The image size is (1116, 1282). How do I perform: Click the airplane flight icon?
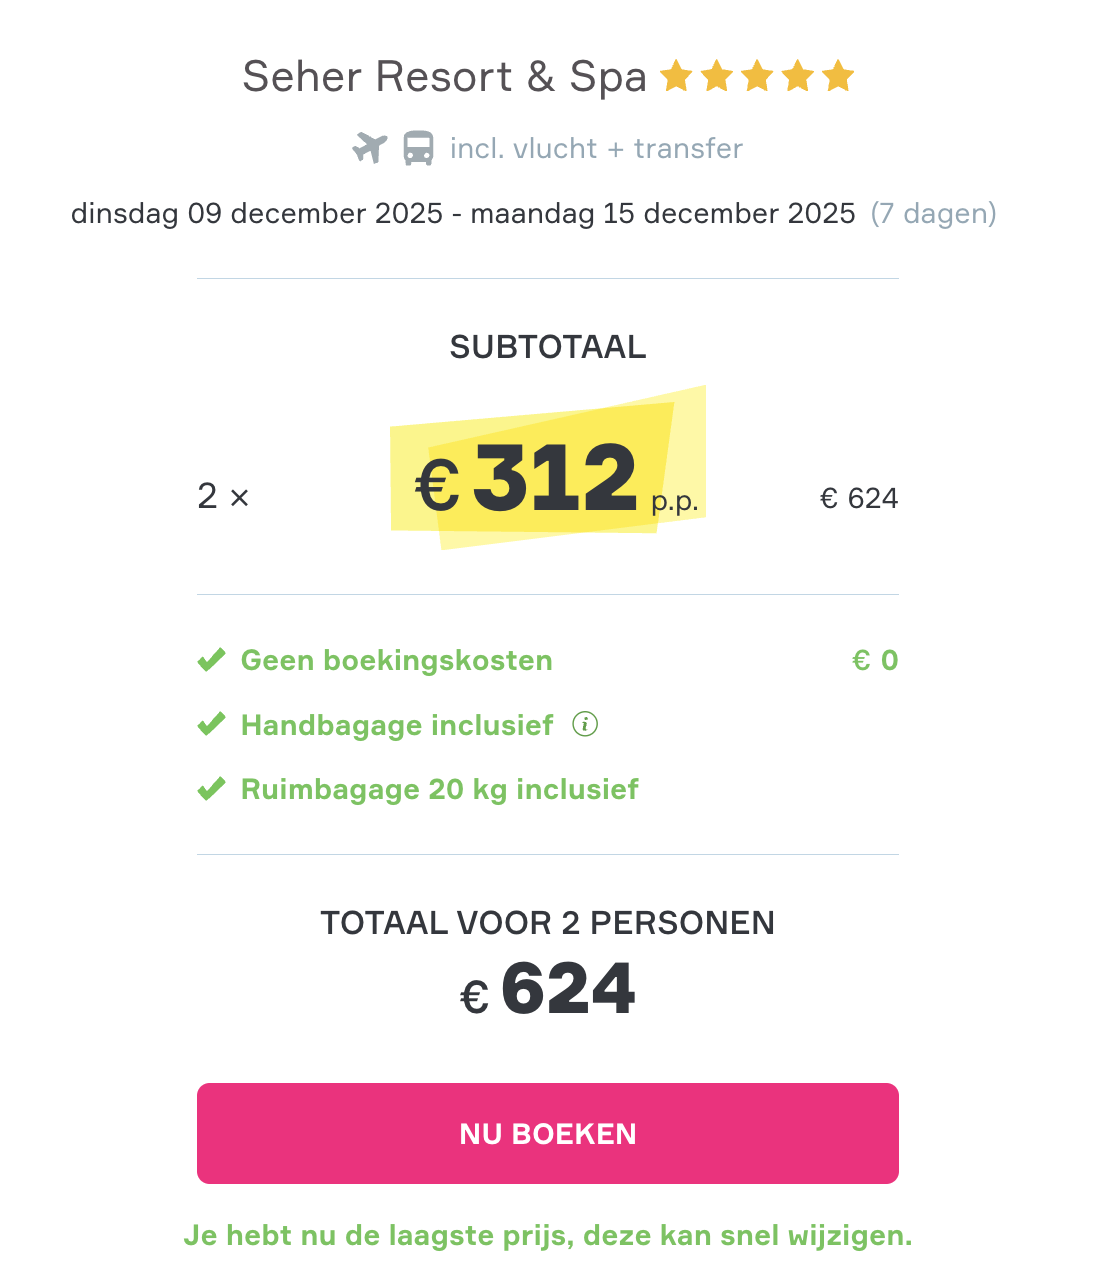click(x=369, y=148)
